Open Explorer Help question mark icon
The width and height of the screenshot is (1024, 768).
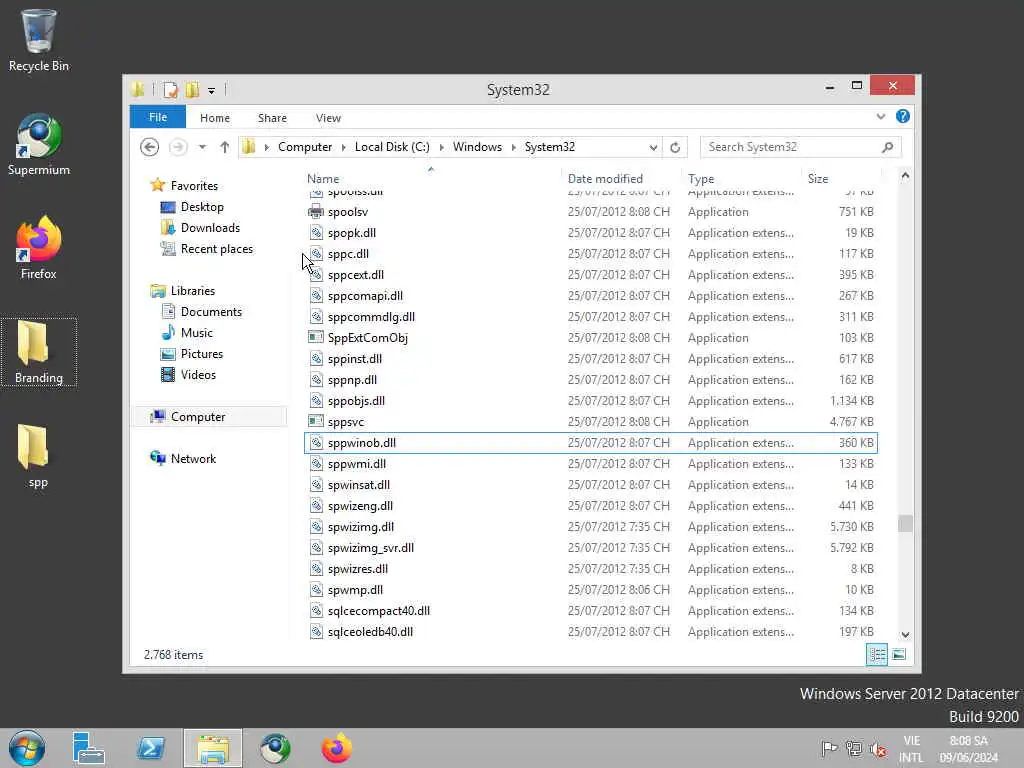pyautogui.click(x=903, y=116)
